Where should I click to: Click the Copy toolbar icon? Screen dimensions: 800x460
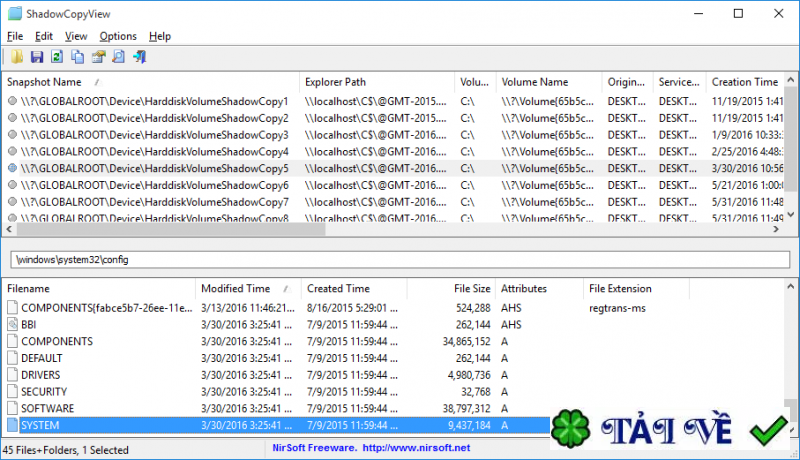point(78,57)
